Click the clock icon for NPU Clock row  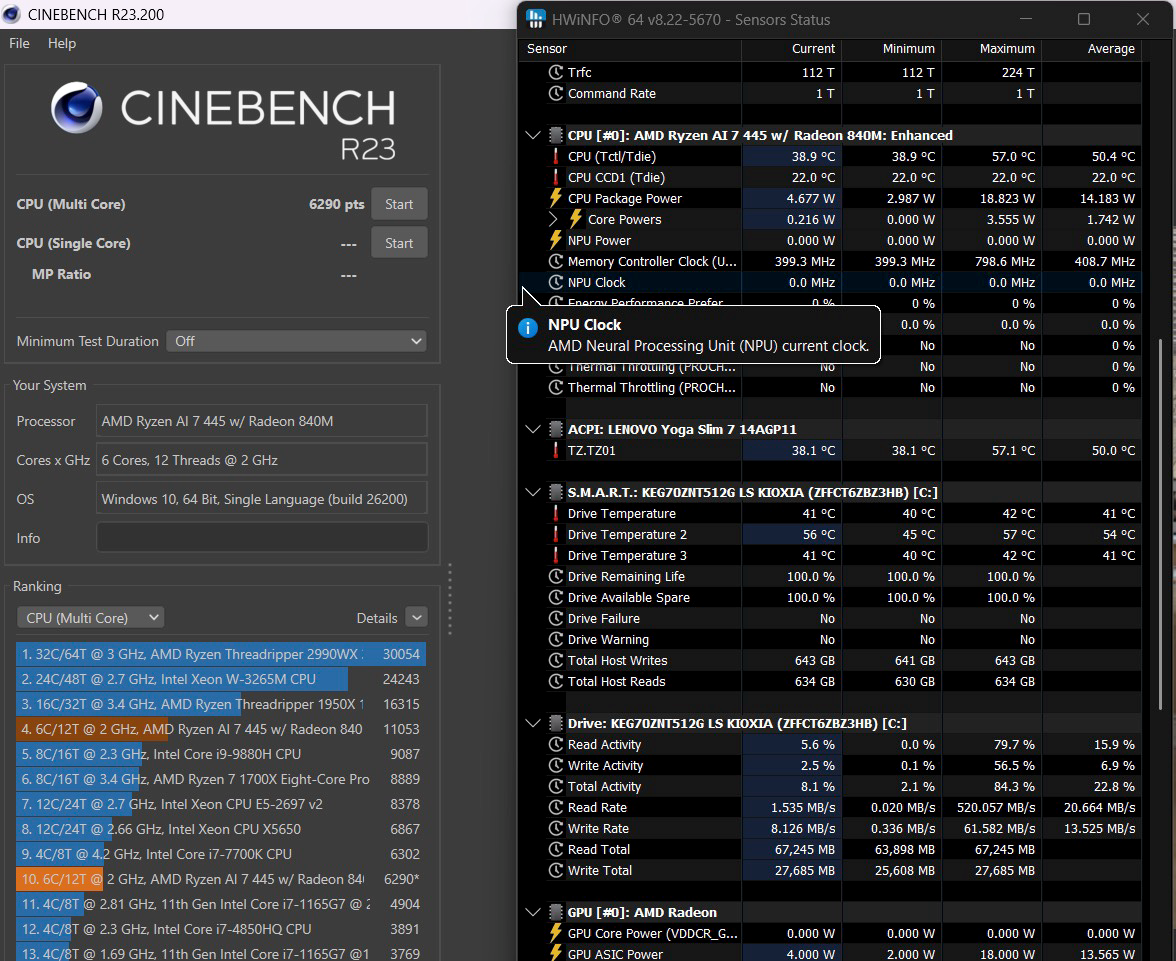click(x=556, y=282)
